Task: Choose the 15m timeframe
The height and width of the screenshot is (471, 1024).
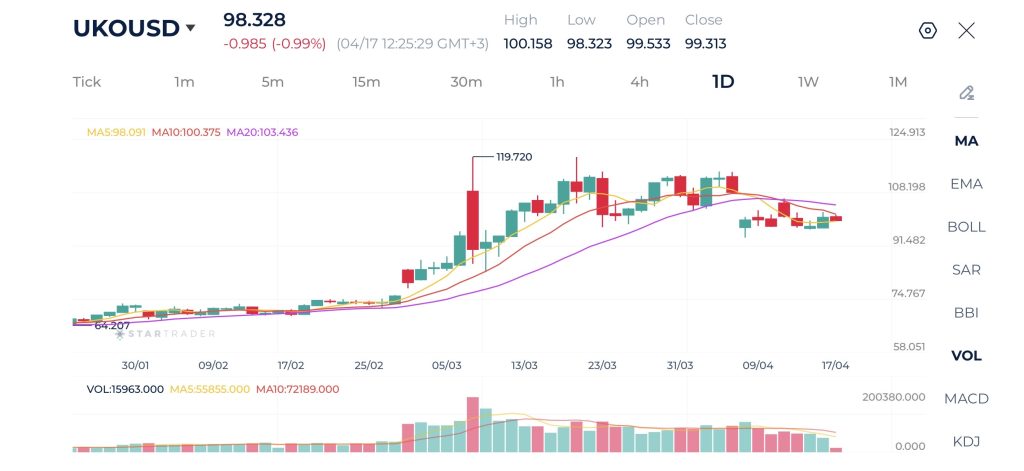Action: click(x=366, y=82)
